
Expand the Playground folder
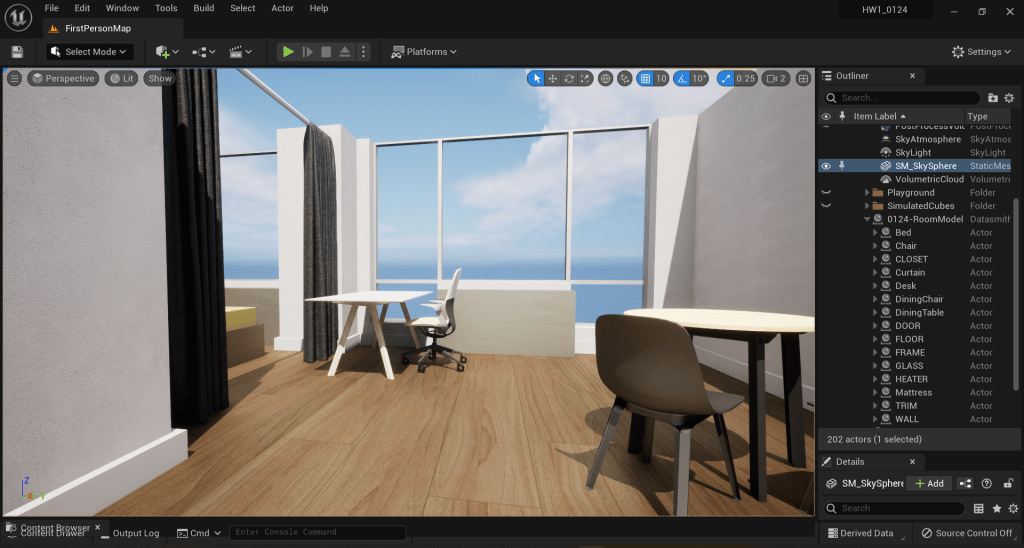(866, 193)
